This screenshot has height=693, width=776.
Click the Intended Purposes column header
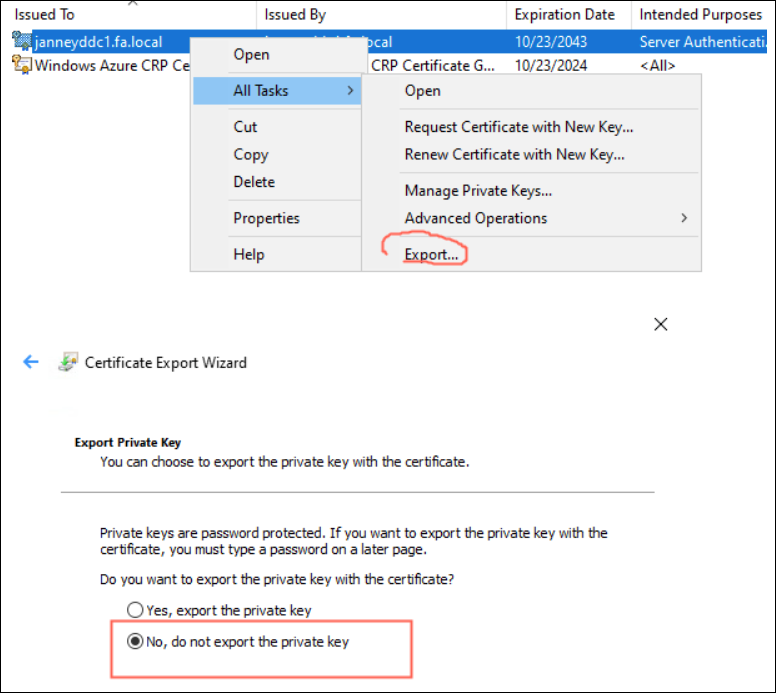[700, 15]
